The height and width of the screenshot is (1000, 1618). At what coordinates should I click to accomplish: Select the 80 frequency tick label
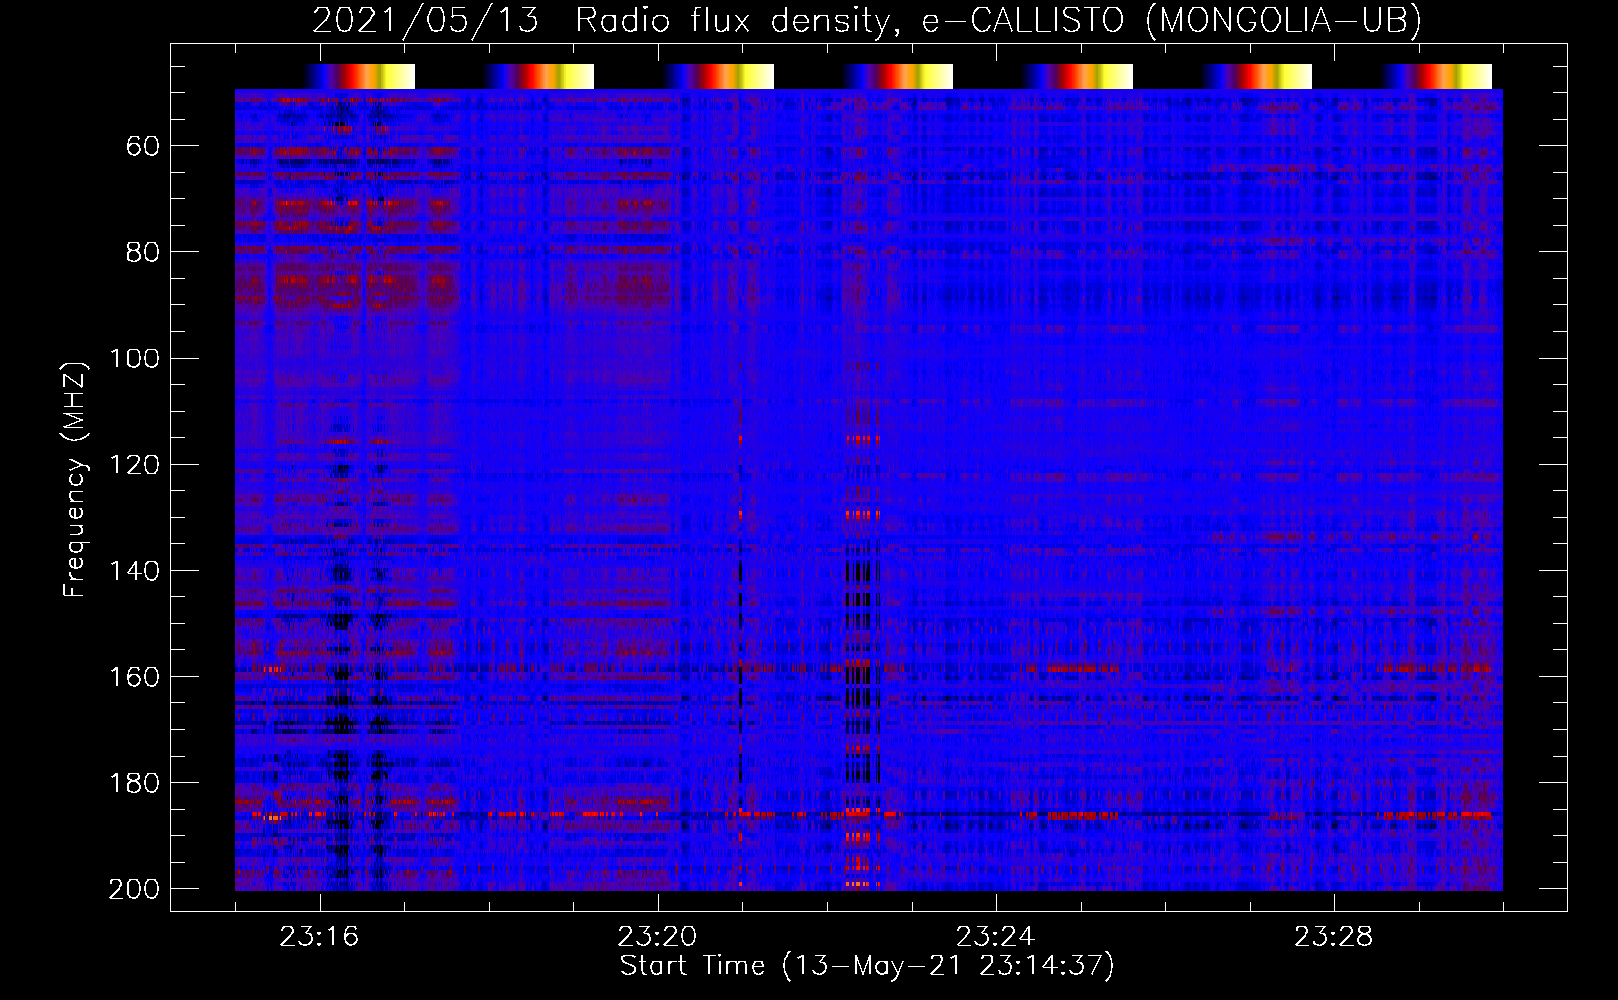tap(143, 252)
